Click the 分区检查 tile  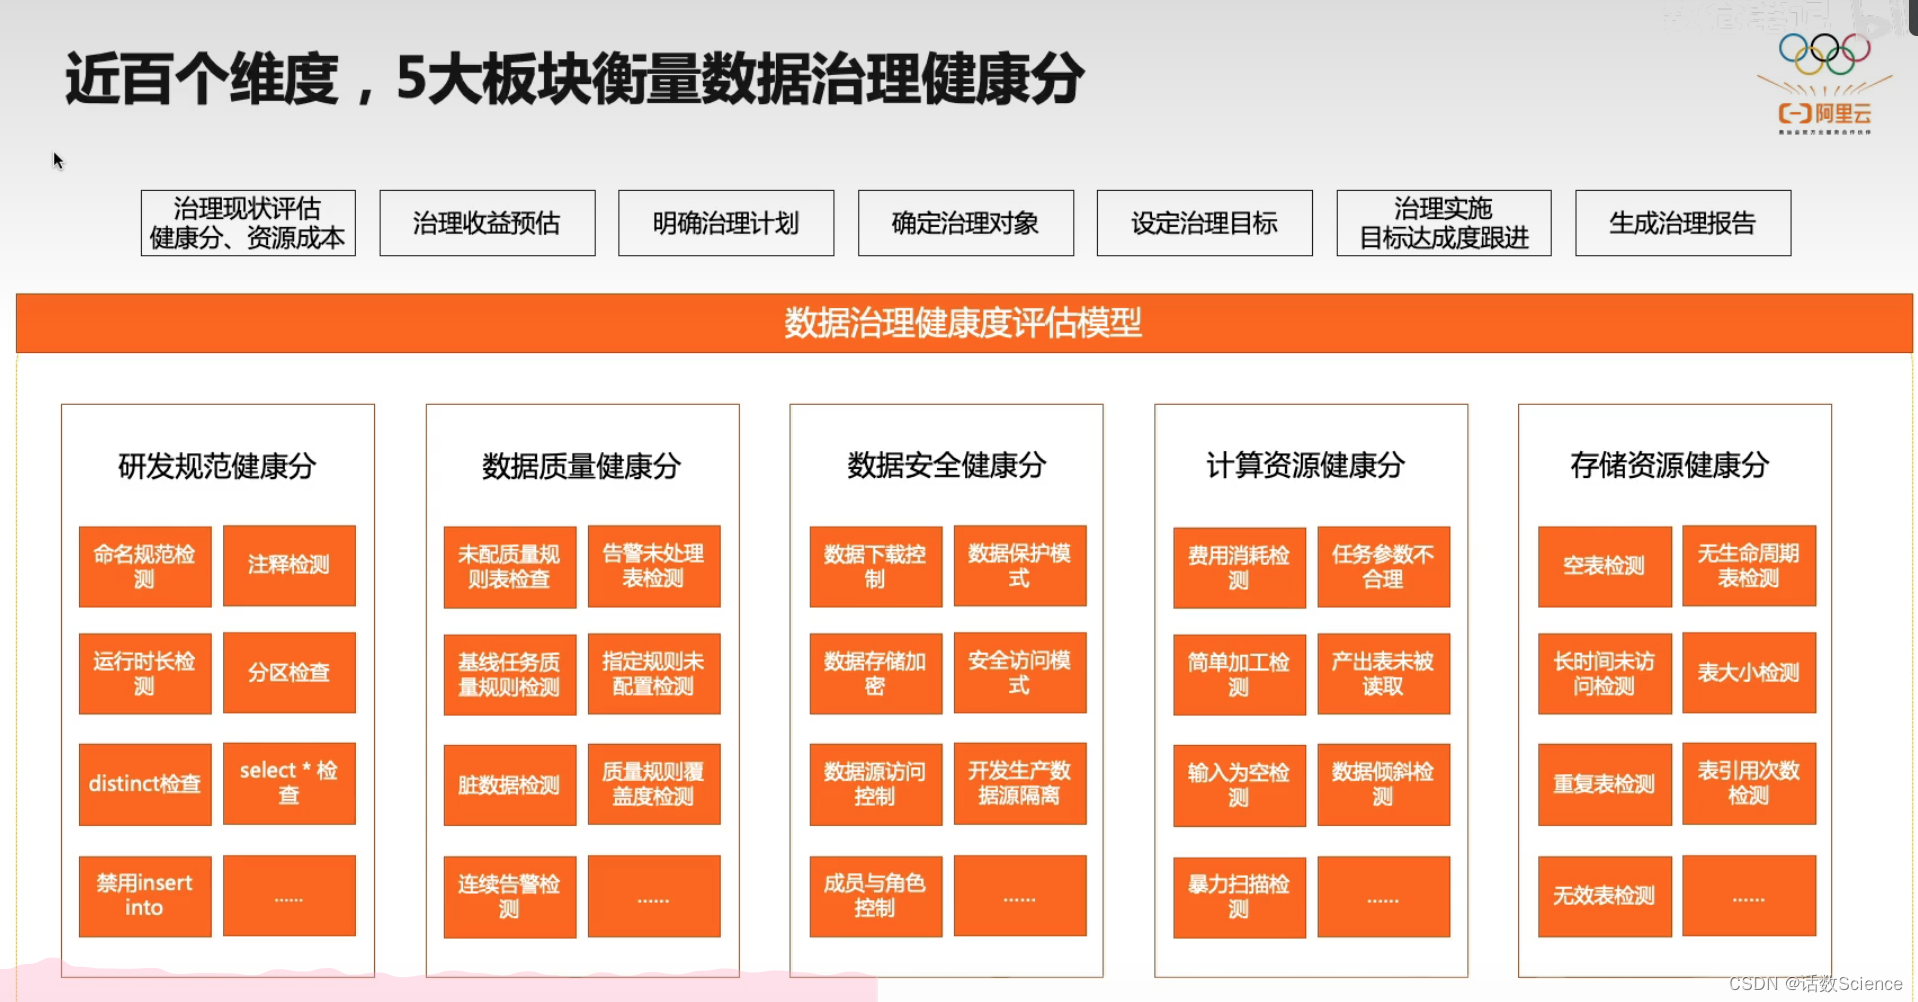pos(289,673)
